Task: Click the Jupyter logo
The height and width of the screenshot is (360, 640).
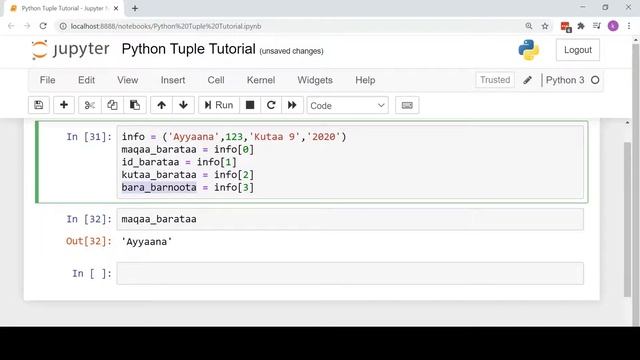Action: click(x=71, y=50)
